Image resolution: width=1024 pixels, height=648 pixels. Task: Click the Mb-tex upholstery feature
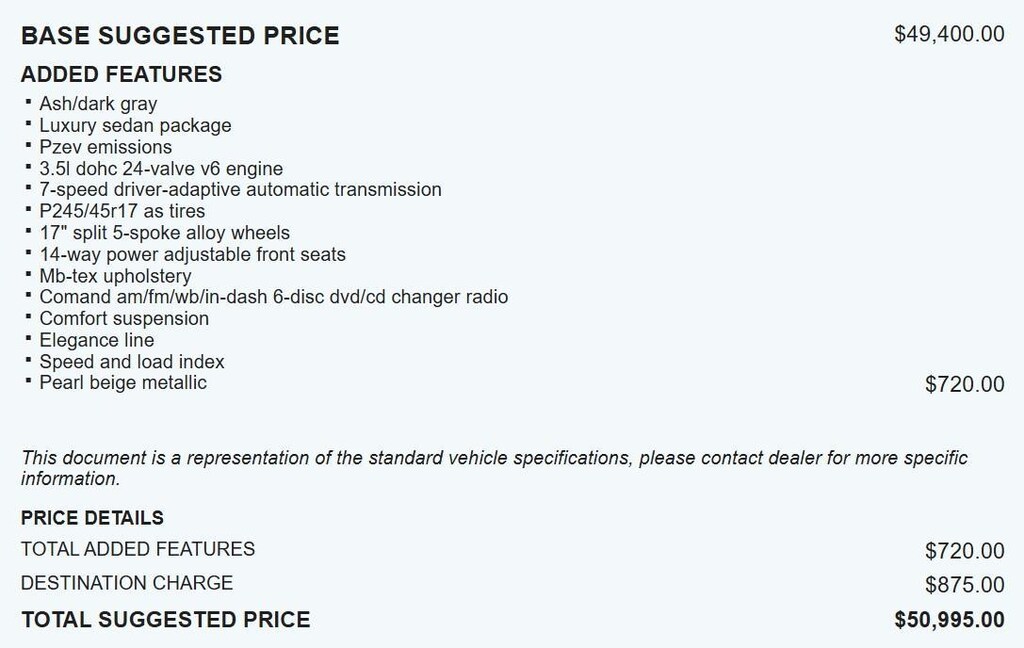click(115, 276)
